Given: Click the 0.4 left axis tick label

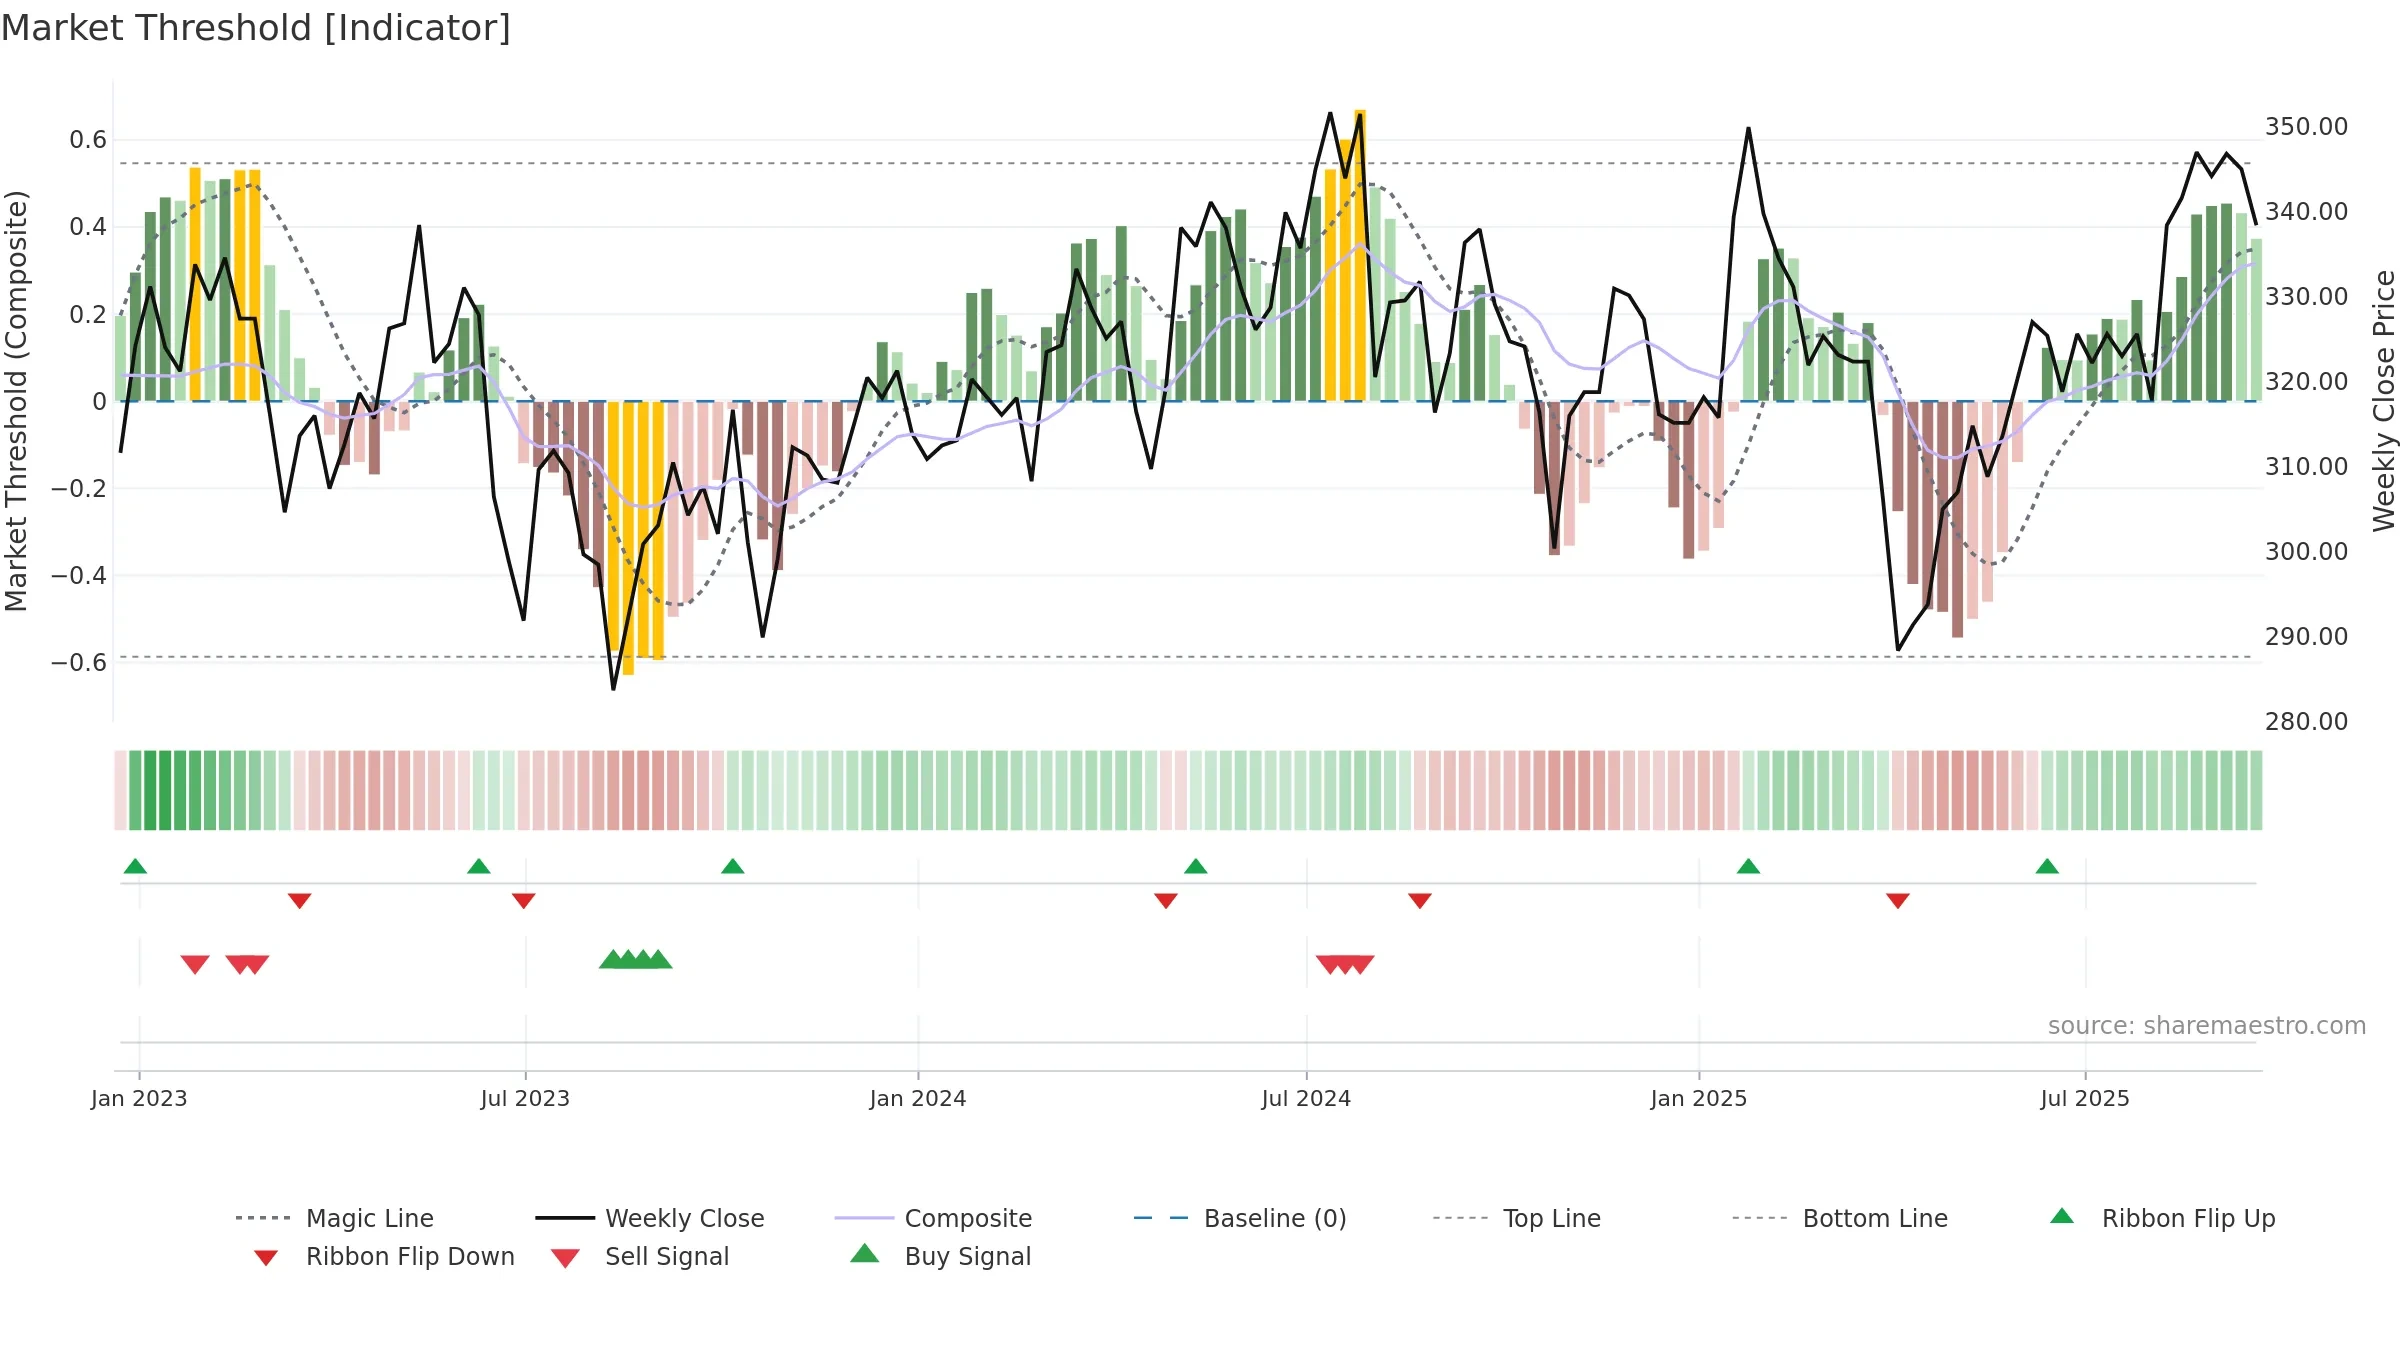Looking at the screenshot, I should pyautogui.click(x=88, y=227).
